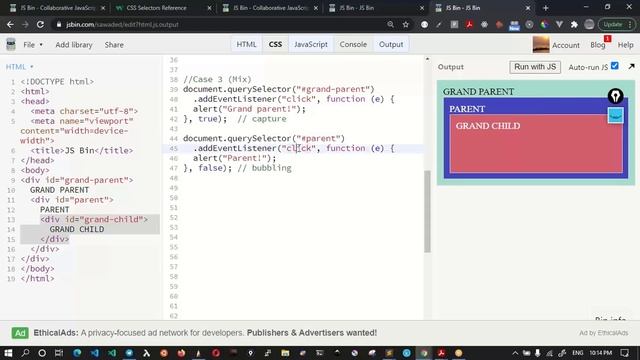Screen dimensions: 640x360
Task: Click the GRAND PARENT label in output
Action: (x=478, y=92)
